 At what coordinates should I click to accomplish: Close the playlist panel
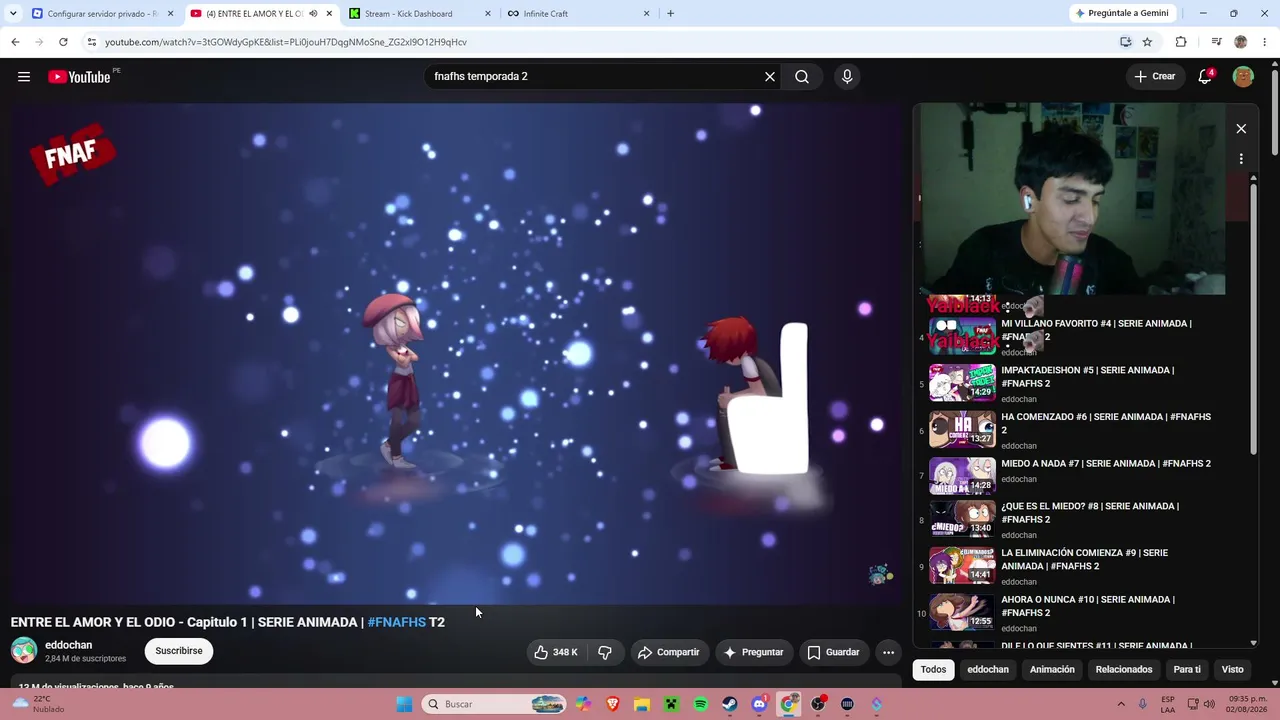coord(1241,129)
